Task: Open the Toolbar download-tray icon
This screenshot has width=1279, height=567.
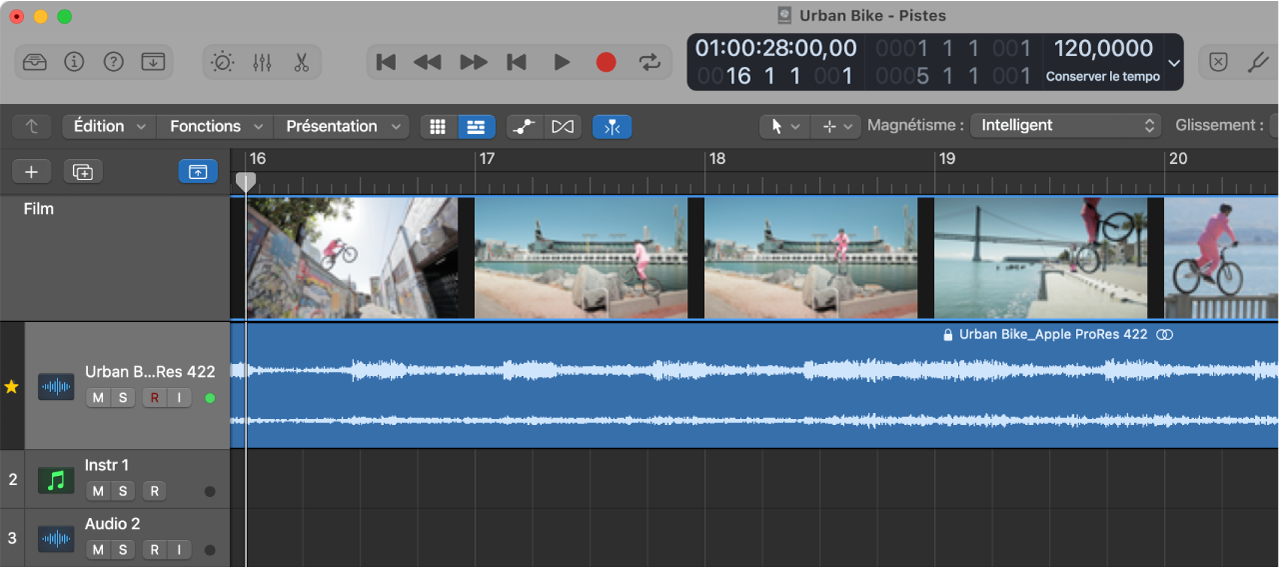Action: [x=153, y=62]
